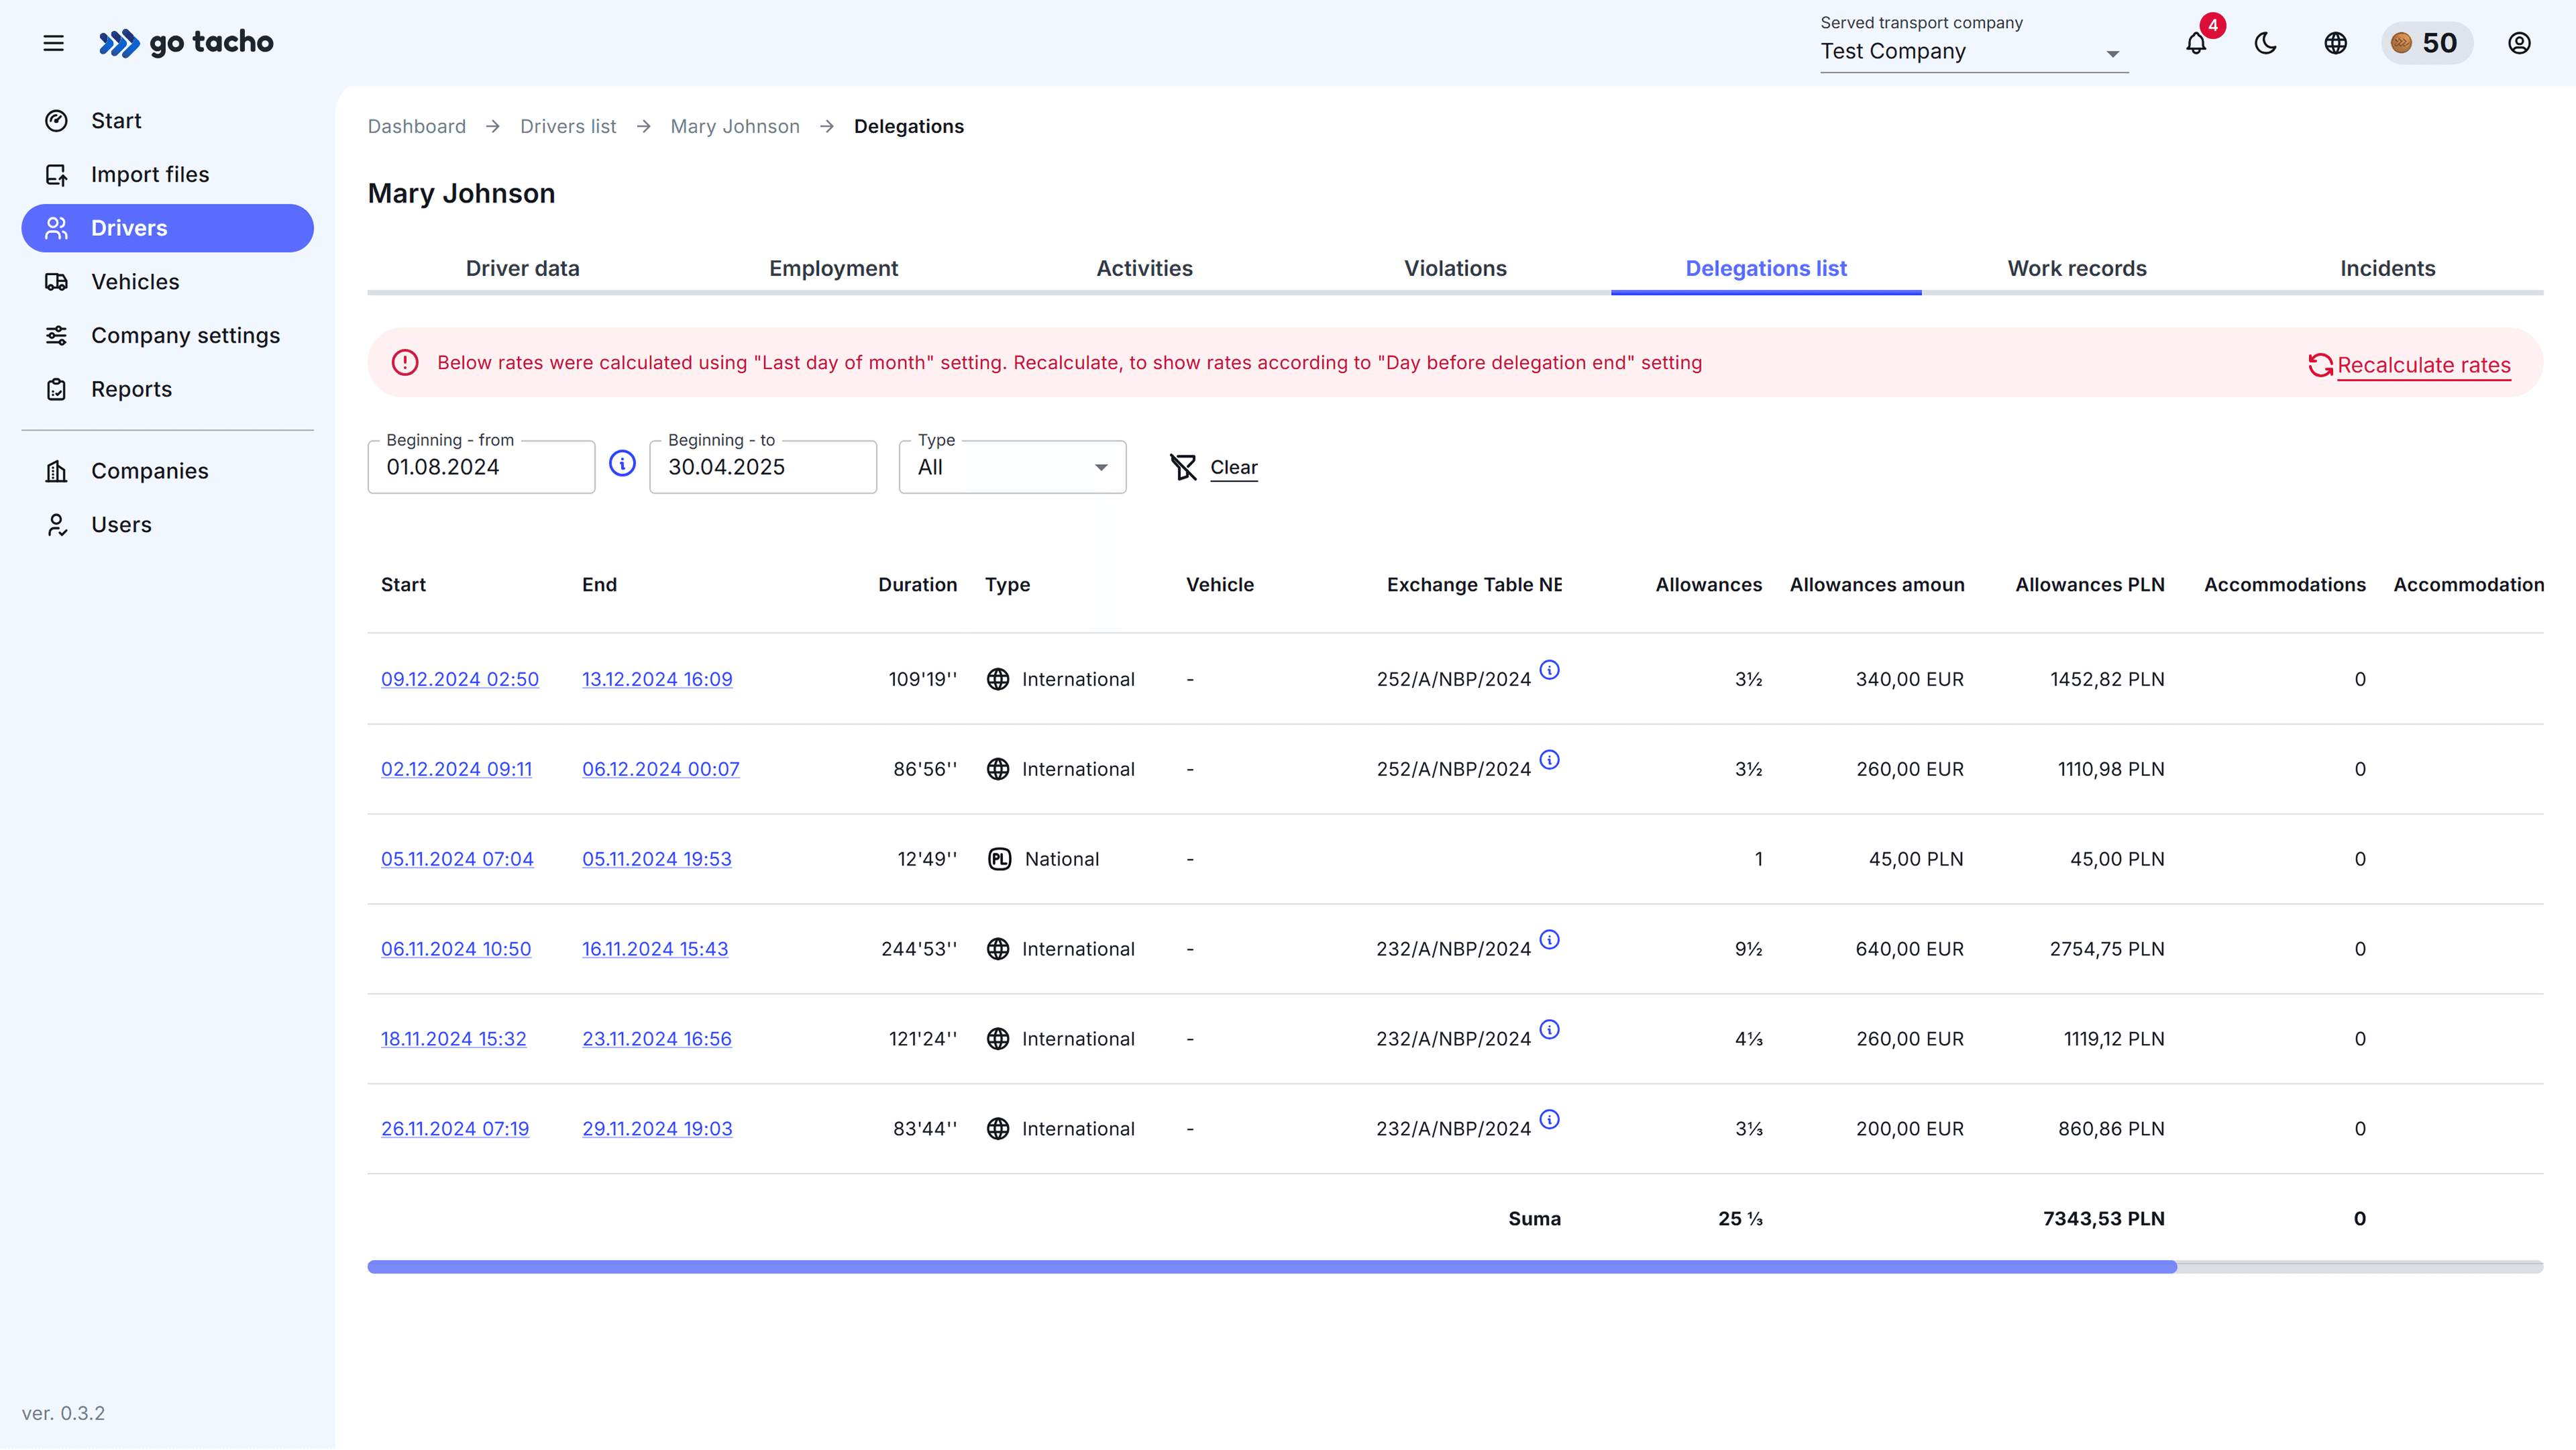Viewport: 2576px width, 1450px height.
Task: Expand Served transport company dropdown
Action: click(1974, 51)
